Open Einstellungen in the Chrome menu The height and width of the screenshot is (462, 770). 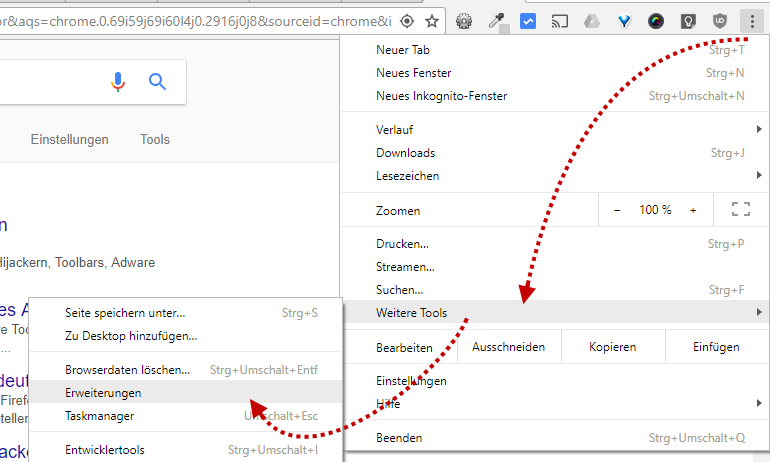tap(411, 381)
